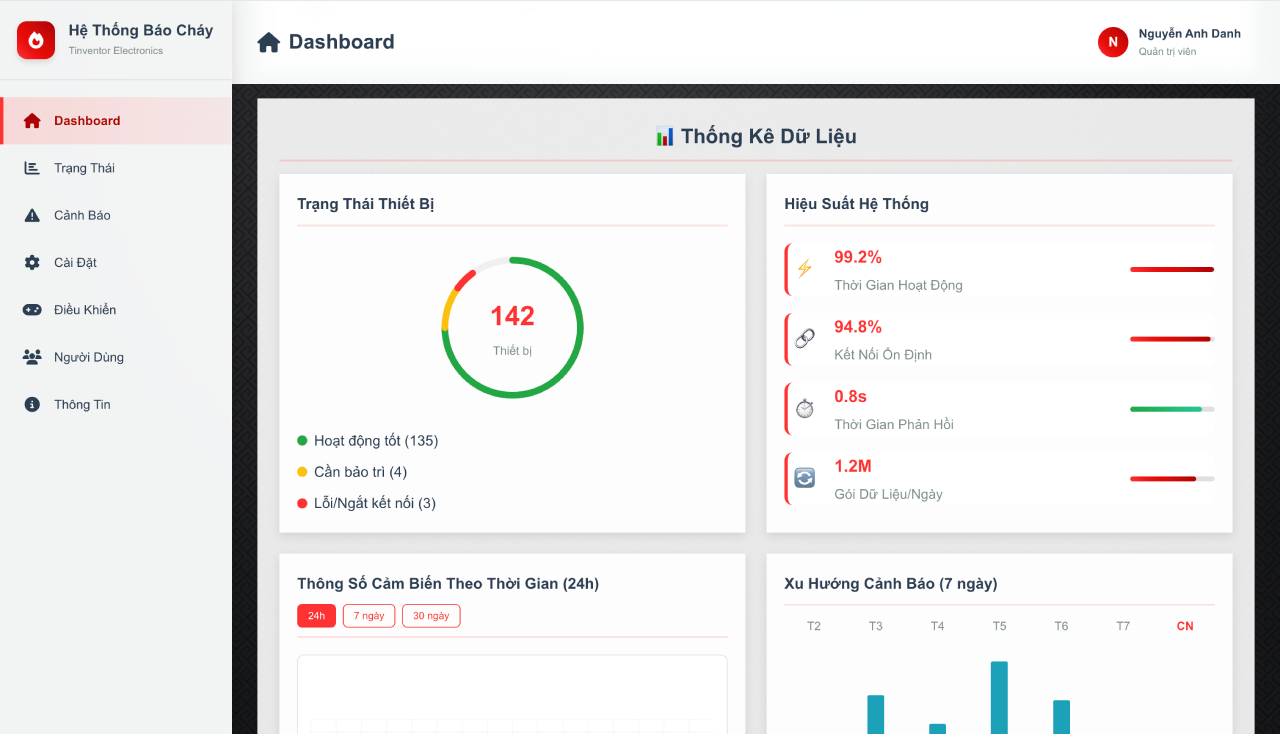
Task: Click the lightning bolt uptime icon
Action: [x=805, y=269]
